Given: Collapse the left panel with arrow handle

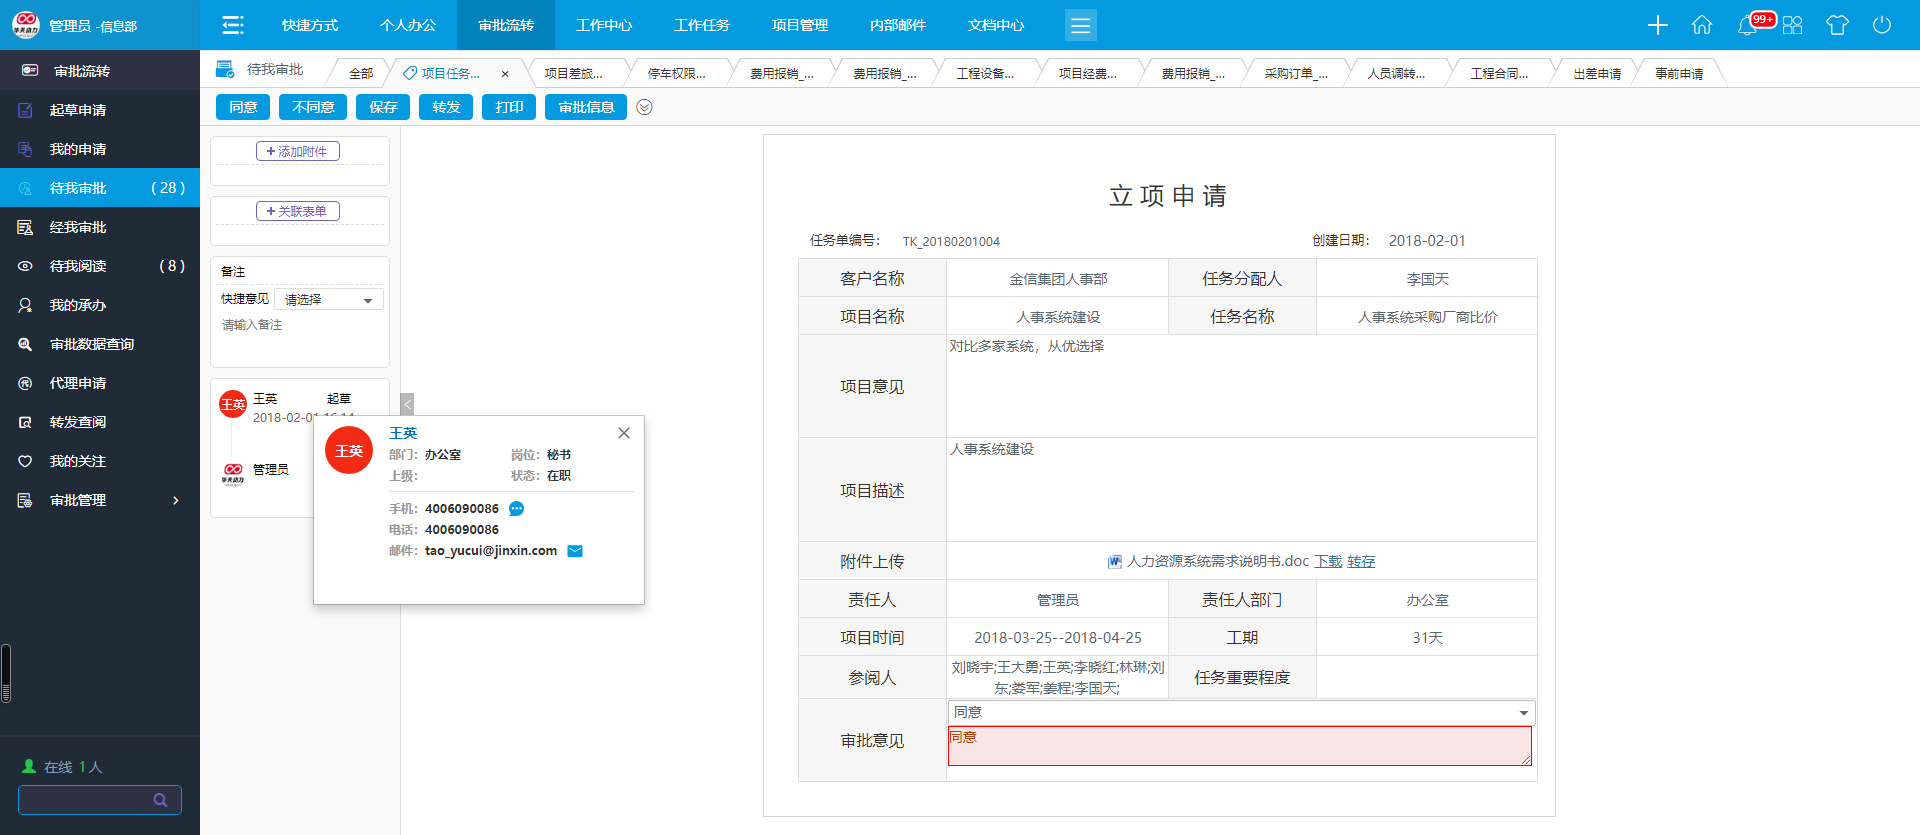Looking at the screenshot, I should [x=407, y=404].
